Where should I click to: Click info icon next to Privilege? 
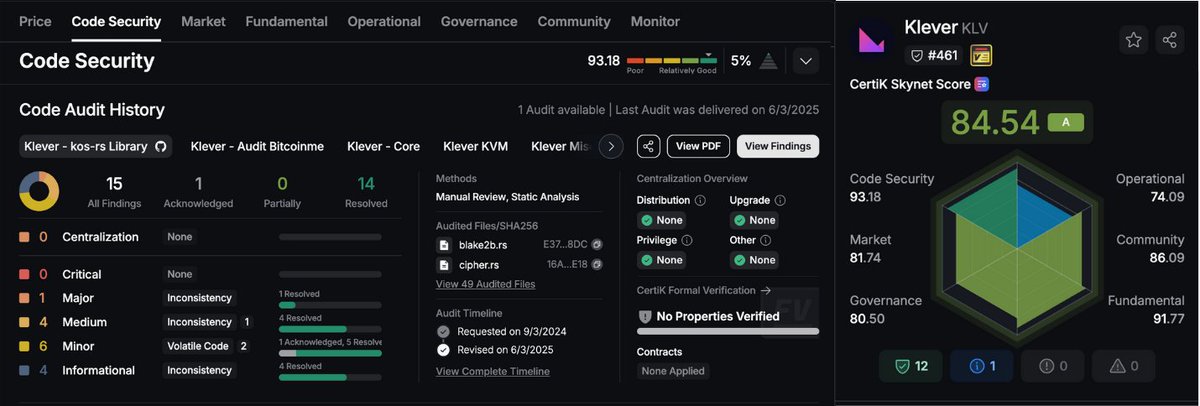point(687,240)
